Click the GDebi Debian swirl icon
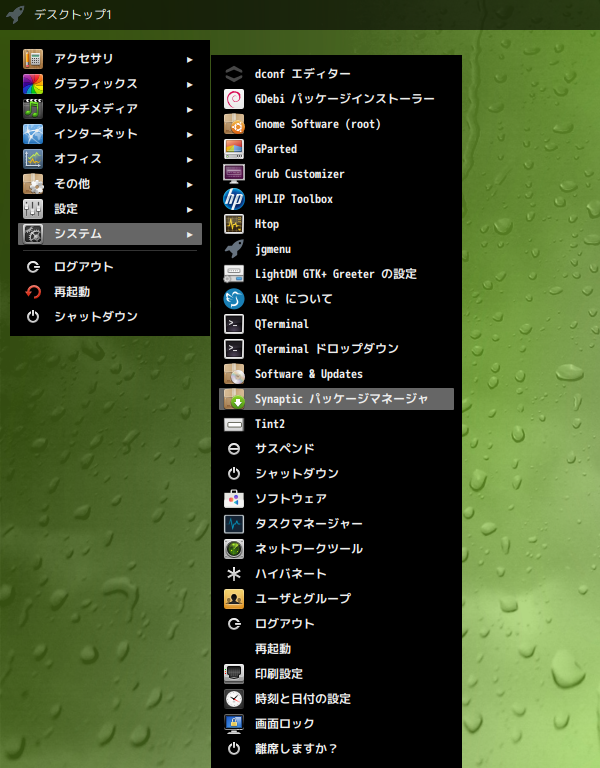The width and height of the screenshot is (600, 768). click(234, 99)
